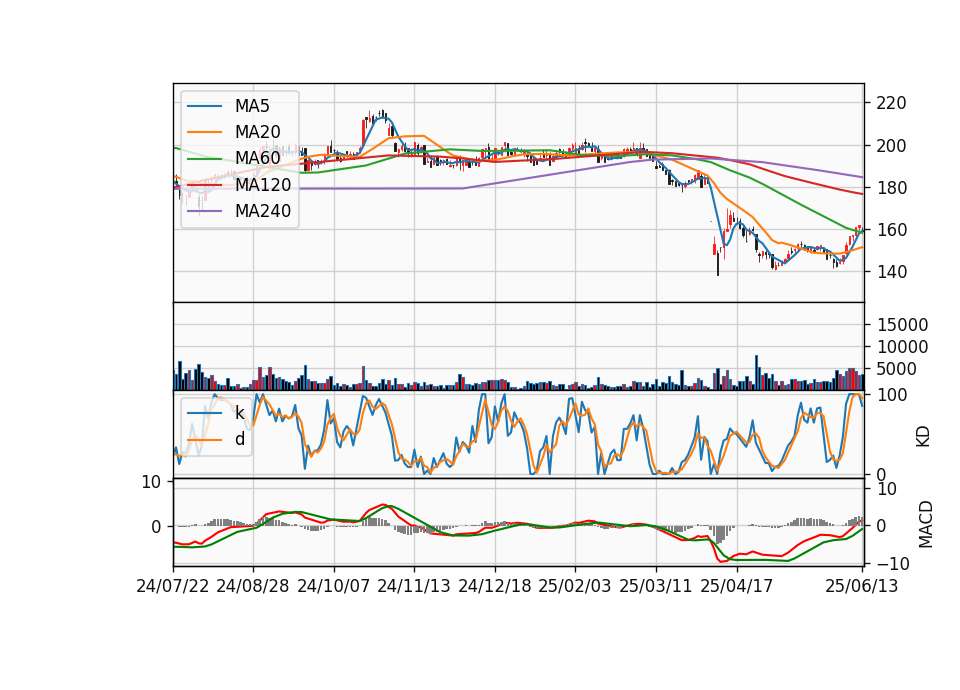
Task: Click the orange MA20 legend line swatch
Action: (204, 132)
